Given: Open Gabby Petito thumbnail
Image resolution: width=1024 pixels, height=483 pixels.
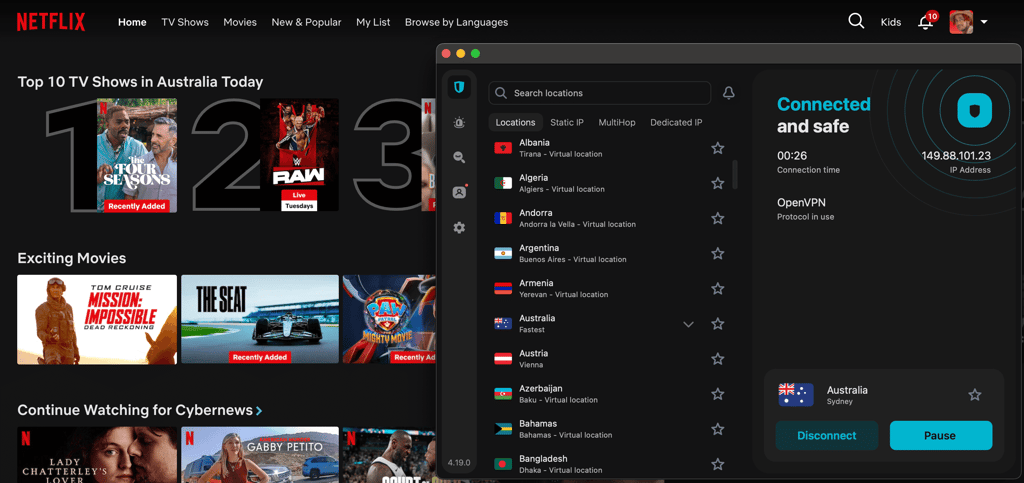Looking at the screenshot, I should coord(260,455).
